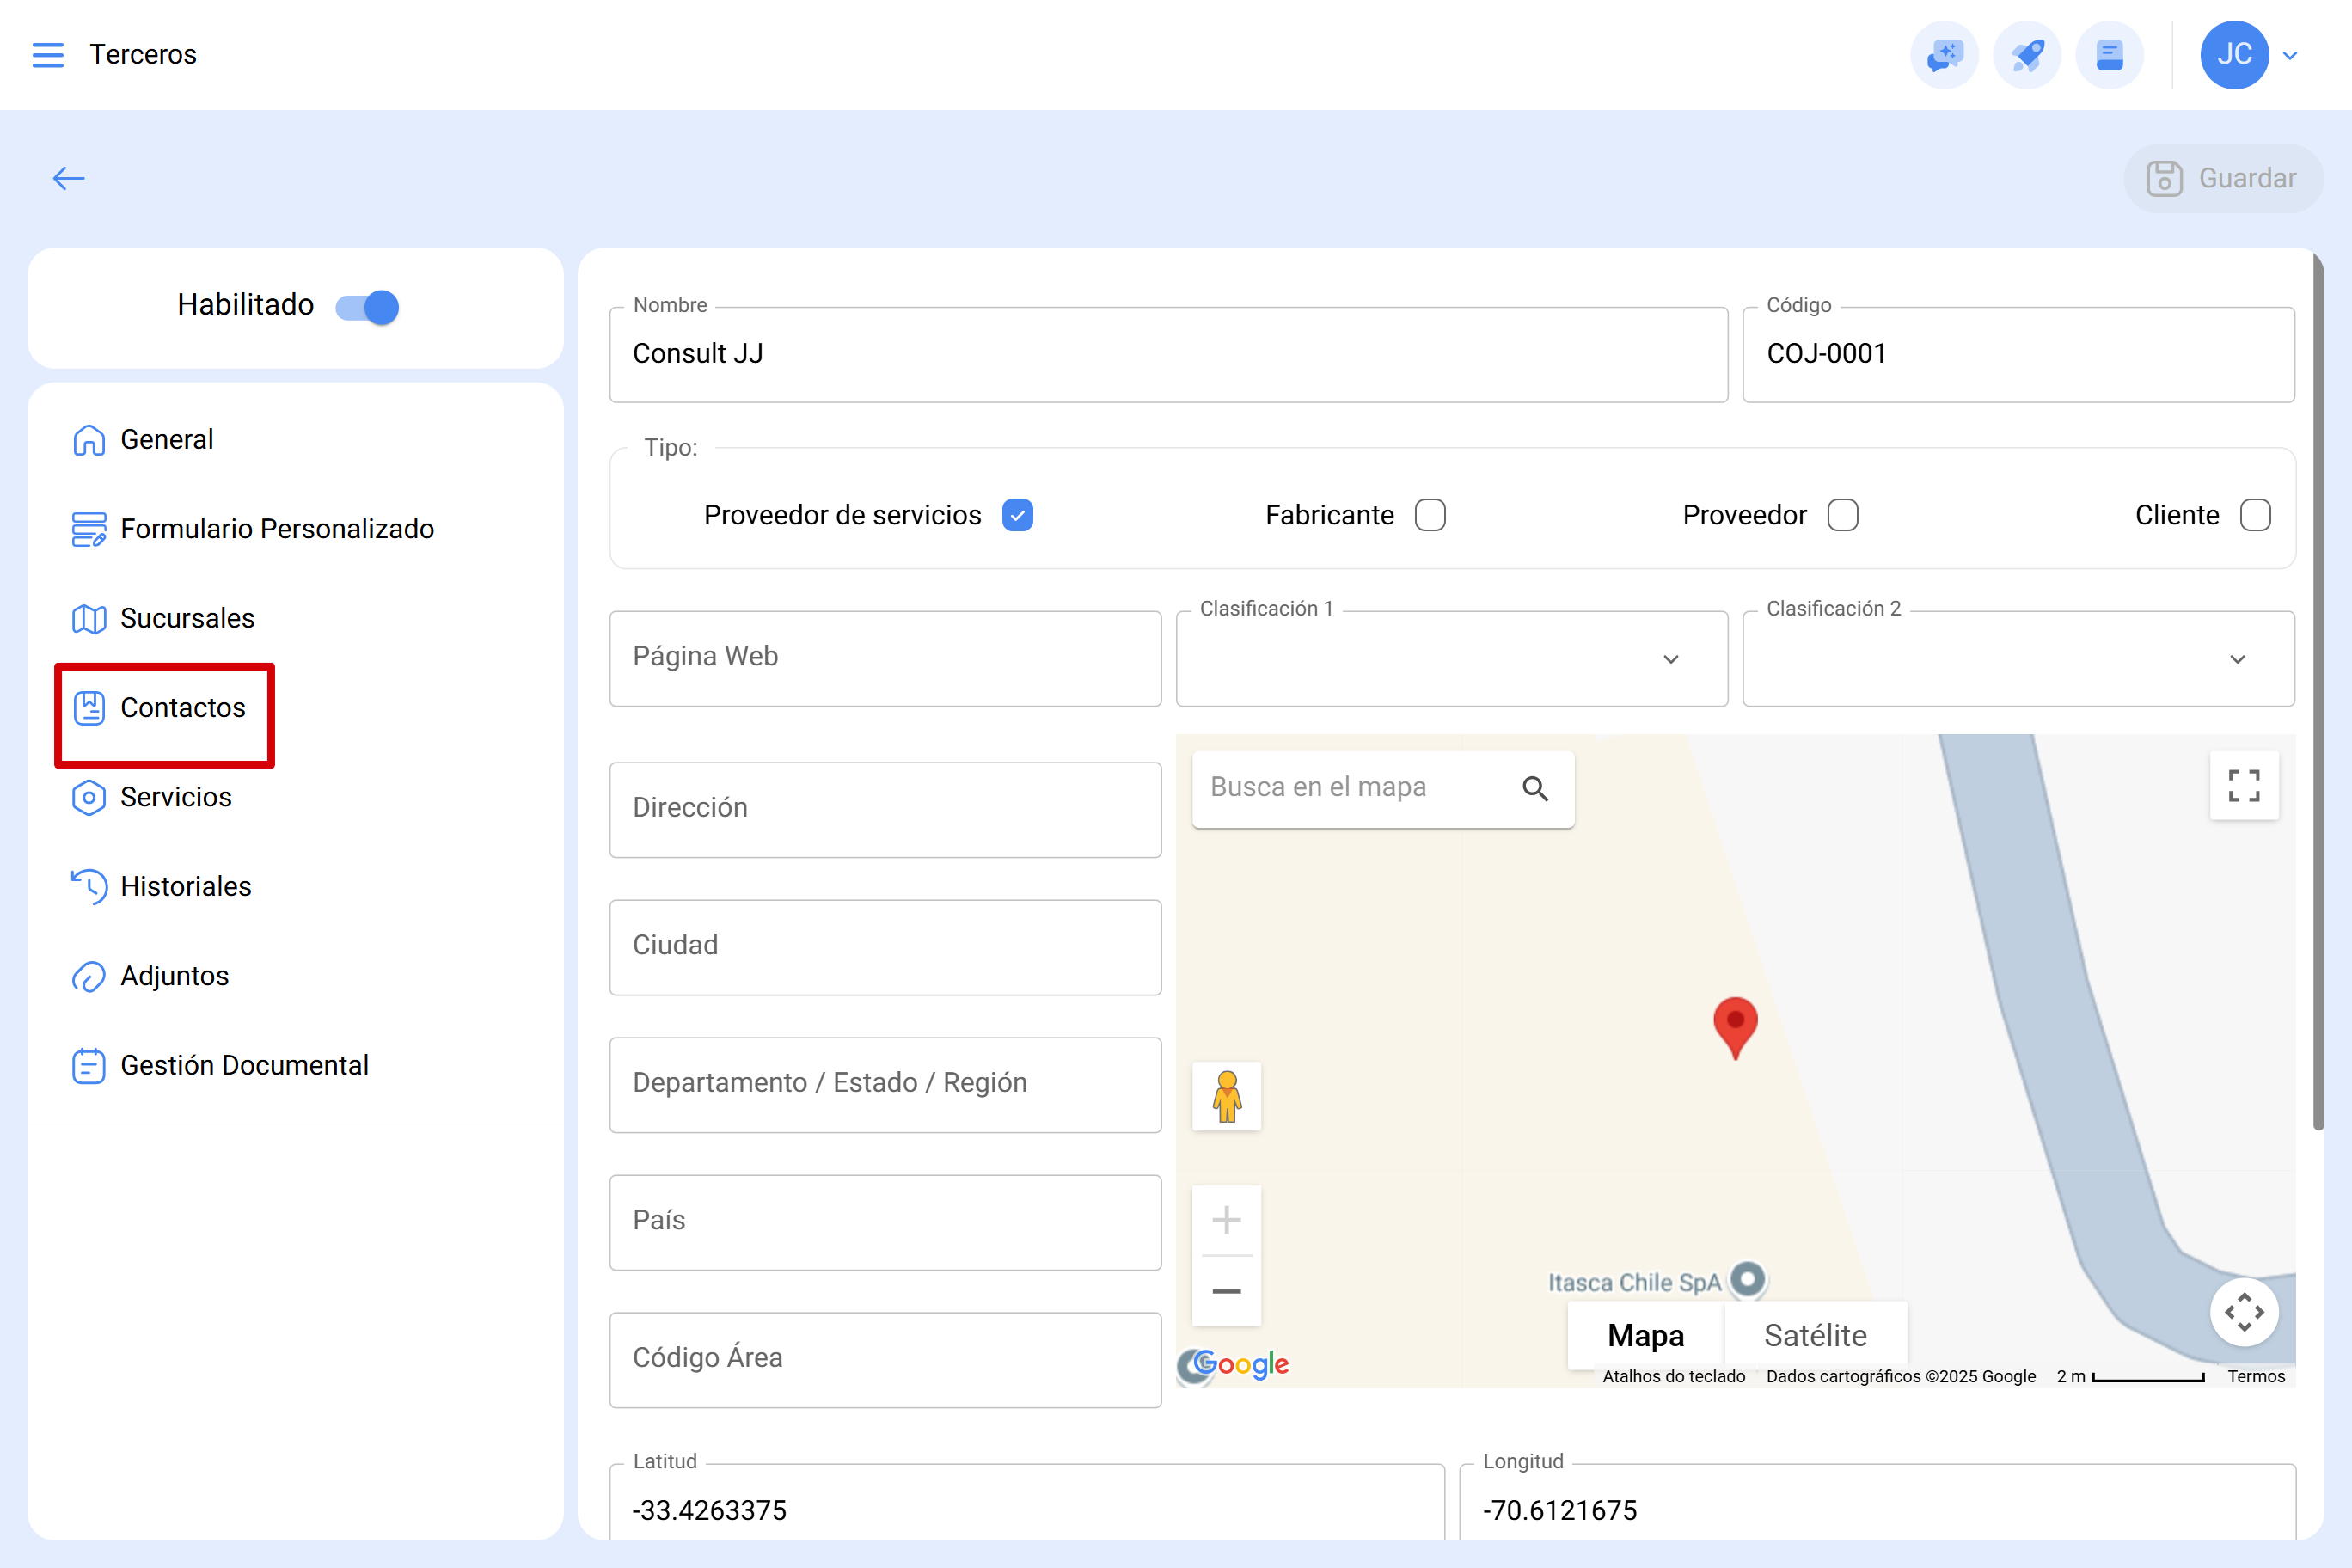
Task: Toggle the Habilitado switch
Action: [367, 307]
